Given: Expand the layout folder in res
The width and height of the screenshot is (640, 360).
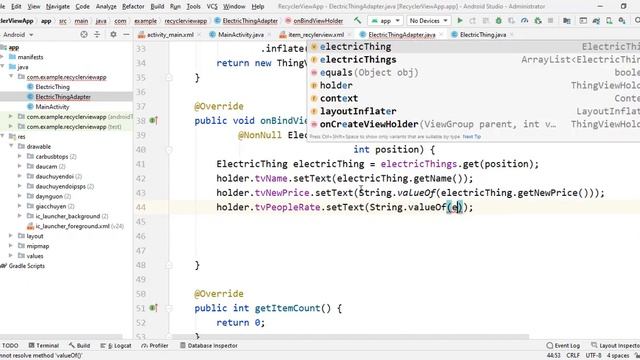Looking at the screenshot, I should [11, 236].
